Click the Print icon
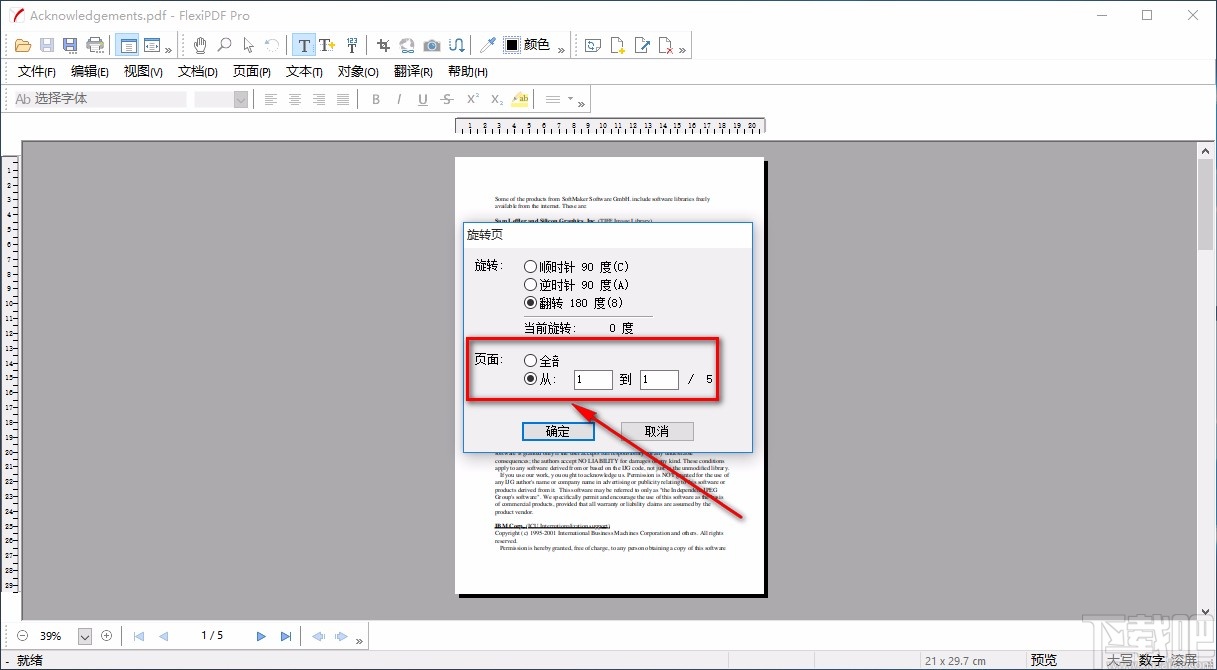This screenshot has height=670, width=1217. pos(95,45)
